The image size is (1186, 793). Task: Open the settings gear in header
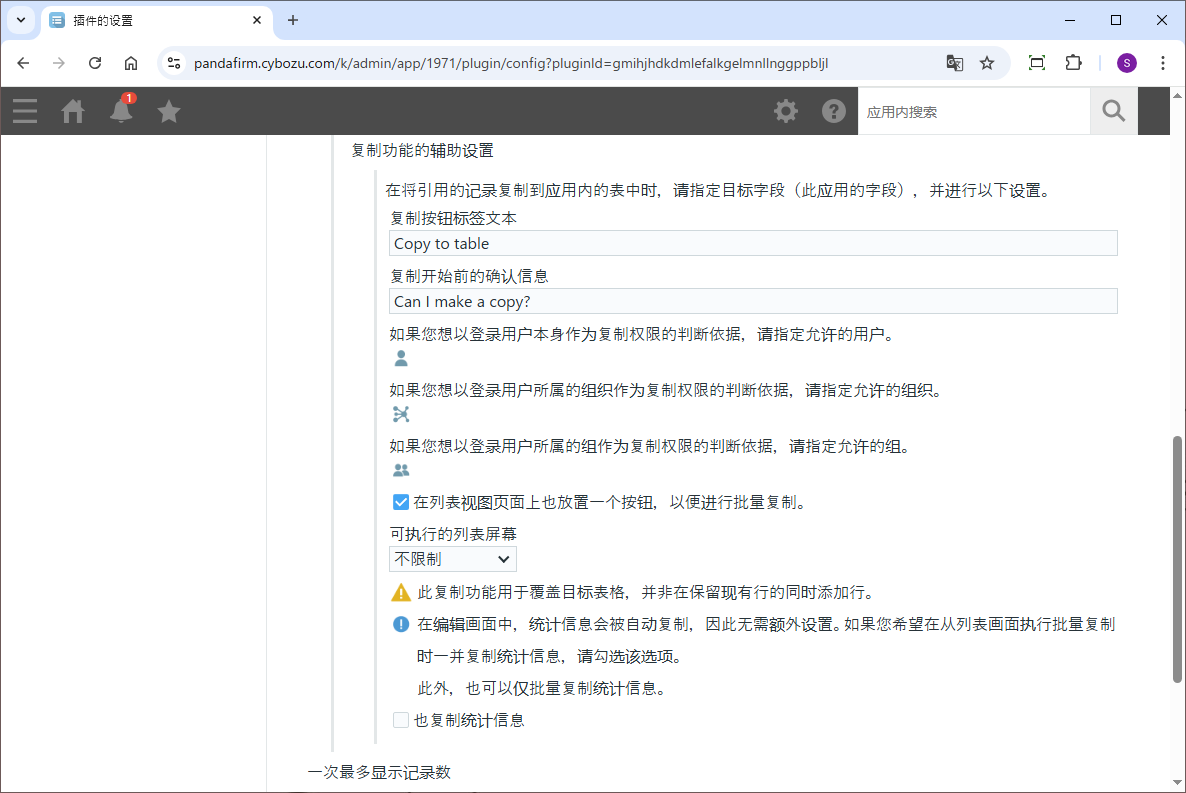[786, 111]
